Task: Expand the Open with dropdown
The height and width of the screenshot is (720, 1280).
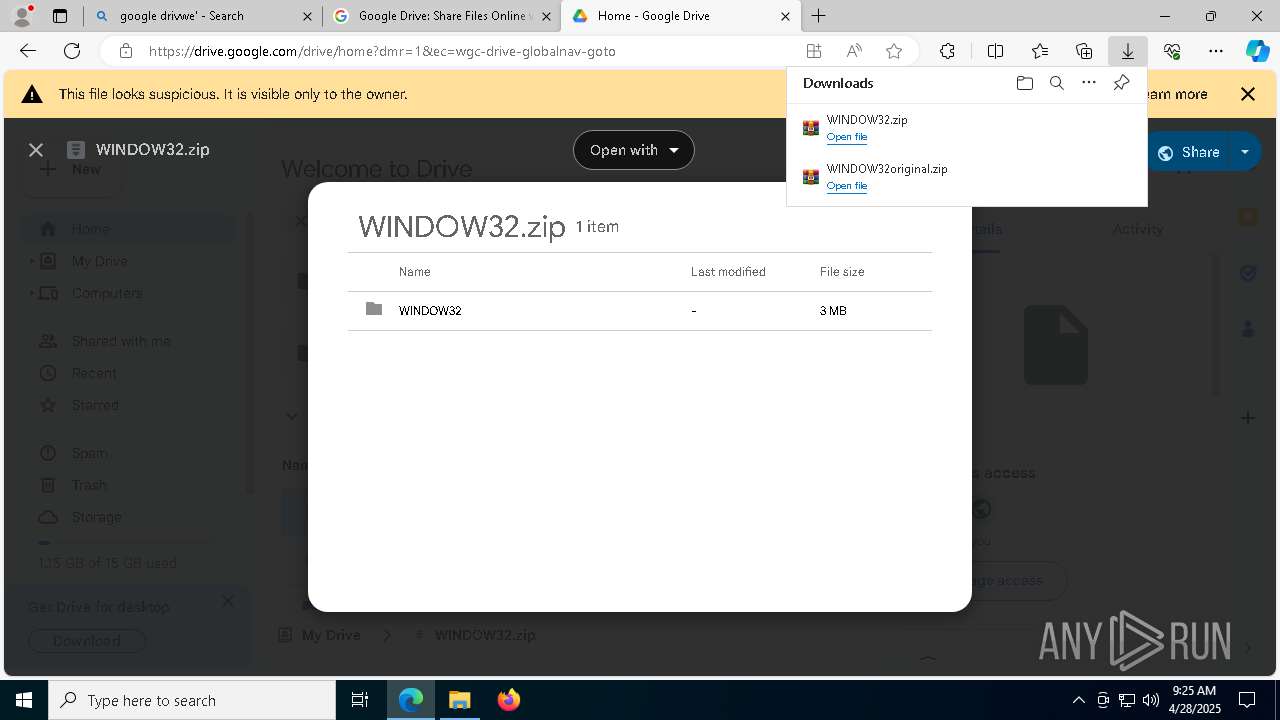Action: click(x=633, y=150)
